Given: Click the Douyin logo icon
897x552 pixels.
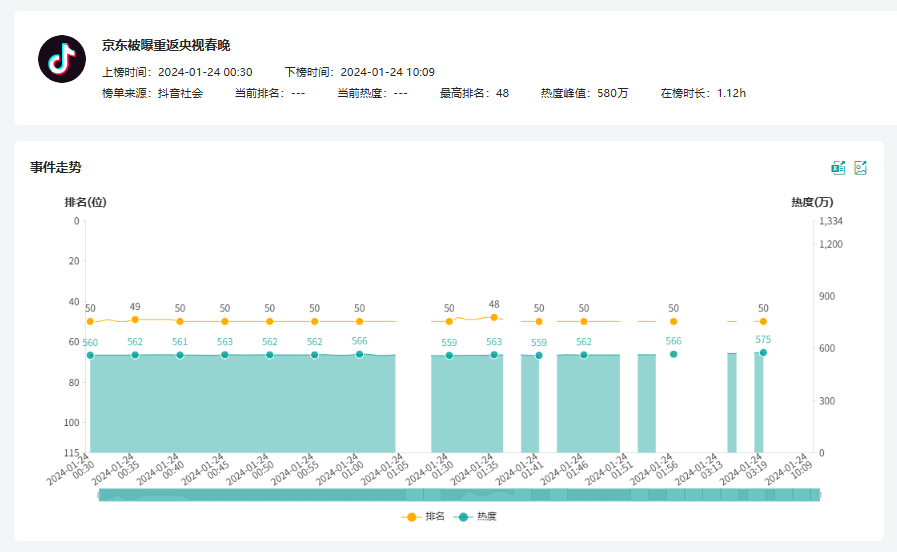Looking at the screenshot, I should click(x=62, y=59).
